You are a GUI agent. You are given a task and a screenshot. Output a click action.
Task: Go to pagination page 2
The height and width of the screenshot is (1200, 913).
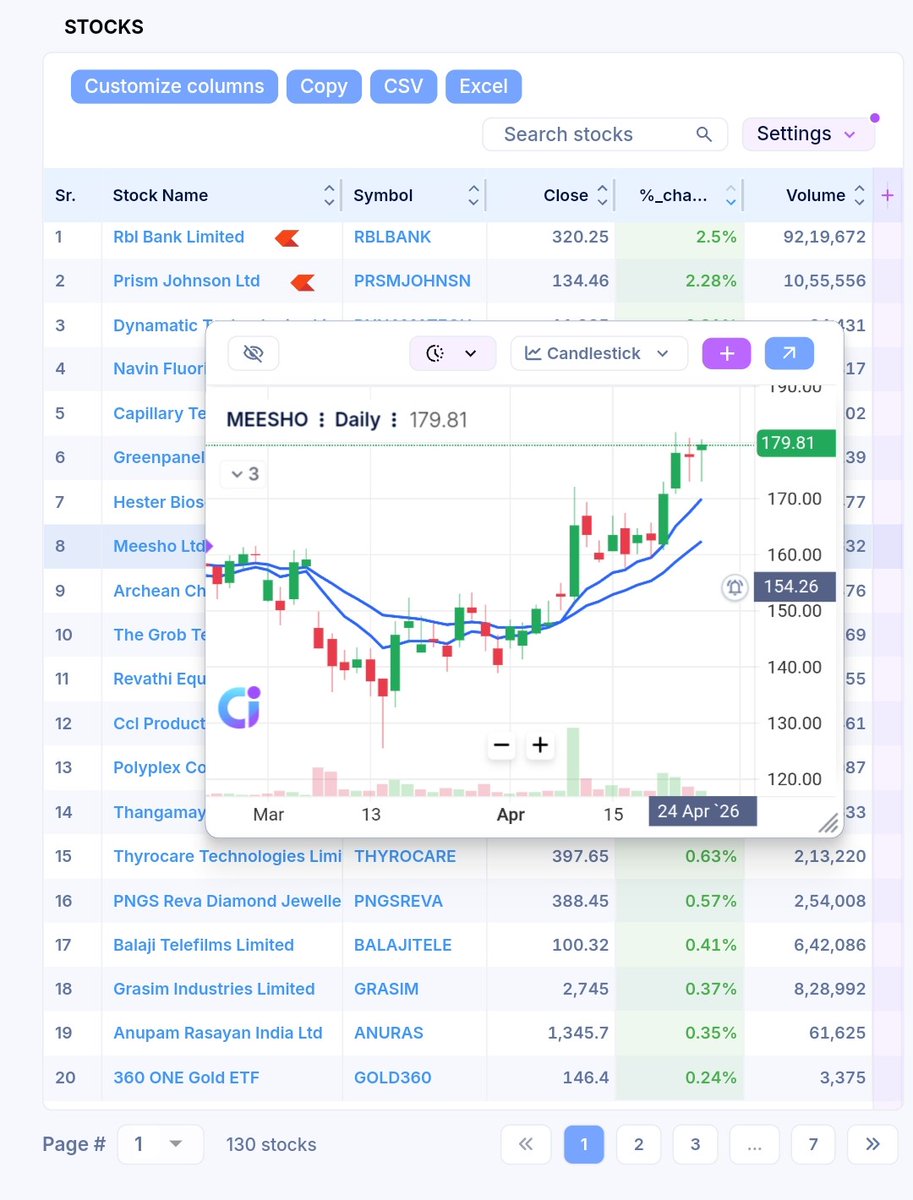point(639,1144)
